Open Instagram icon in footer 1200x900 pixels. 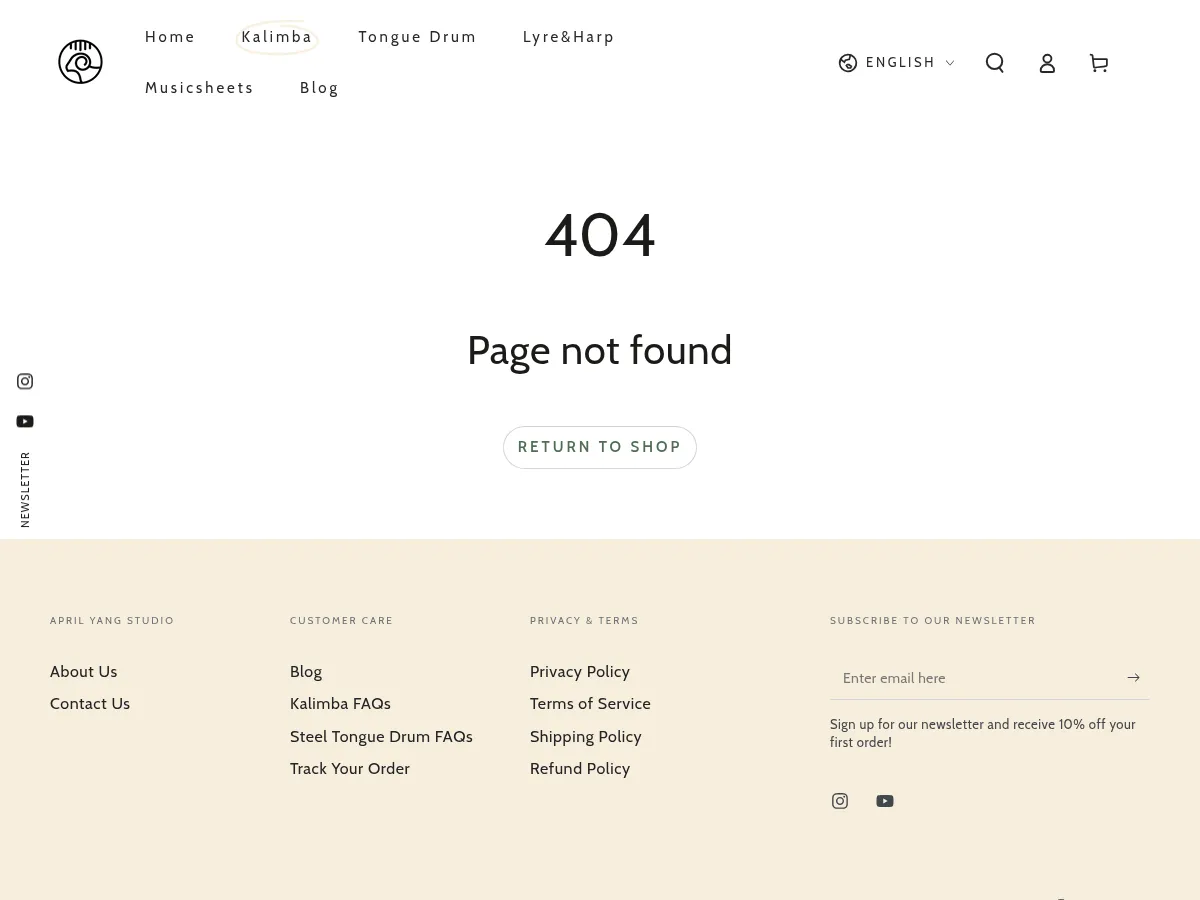click(x=840, y=801)
